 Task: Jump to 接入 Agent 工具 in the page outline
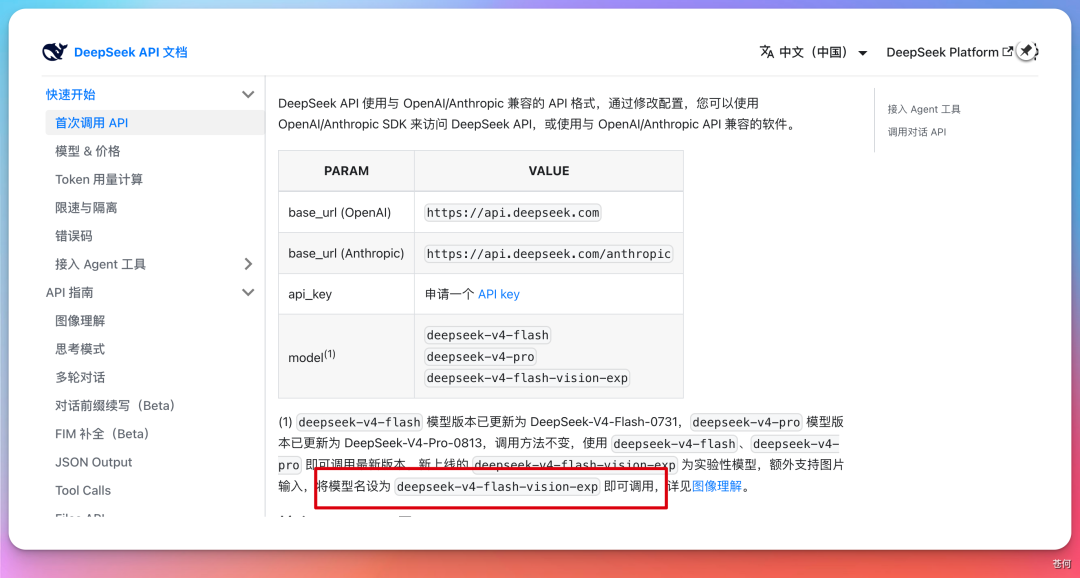coord(924,109)
